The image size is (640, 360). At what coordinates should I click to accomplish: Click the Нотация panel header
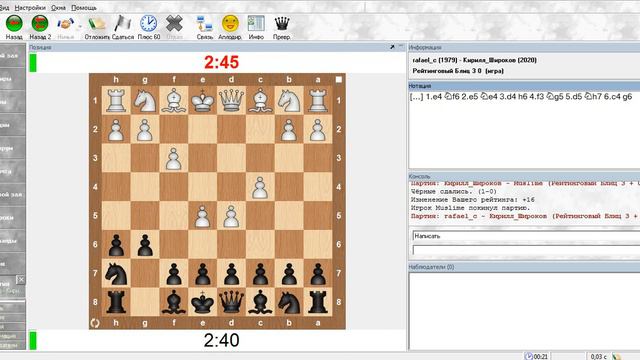524,86
